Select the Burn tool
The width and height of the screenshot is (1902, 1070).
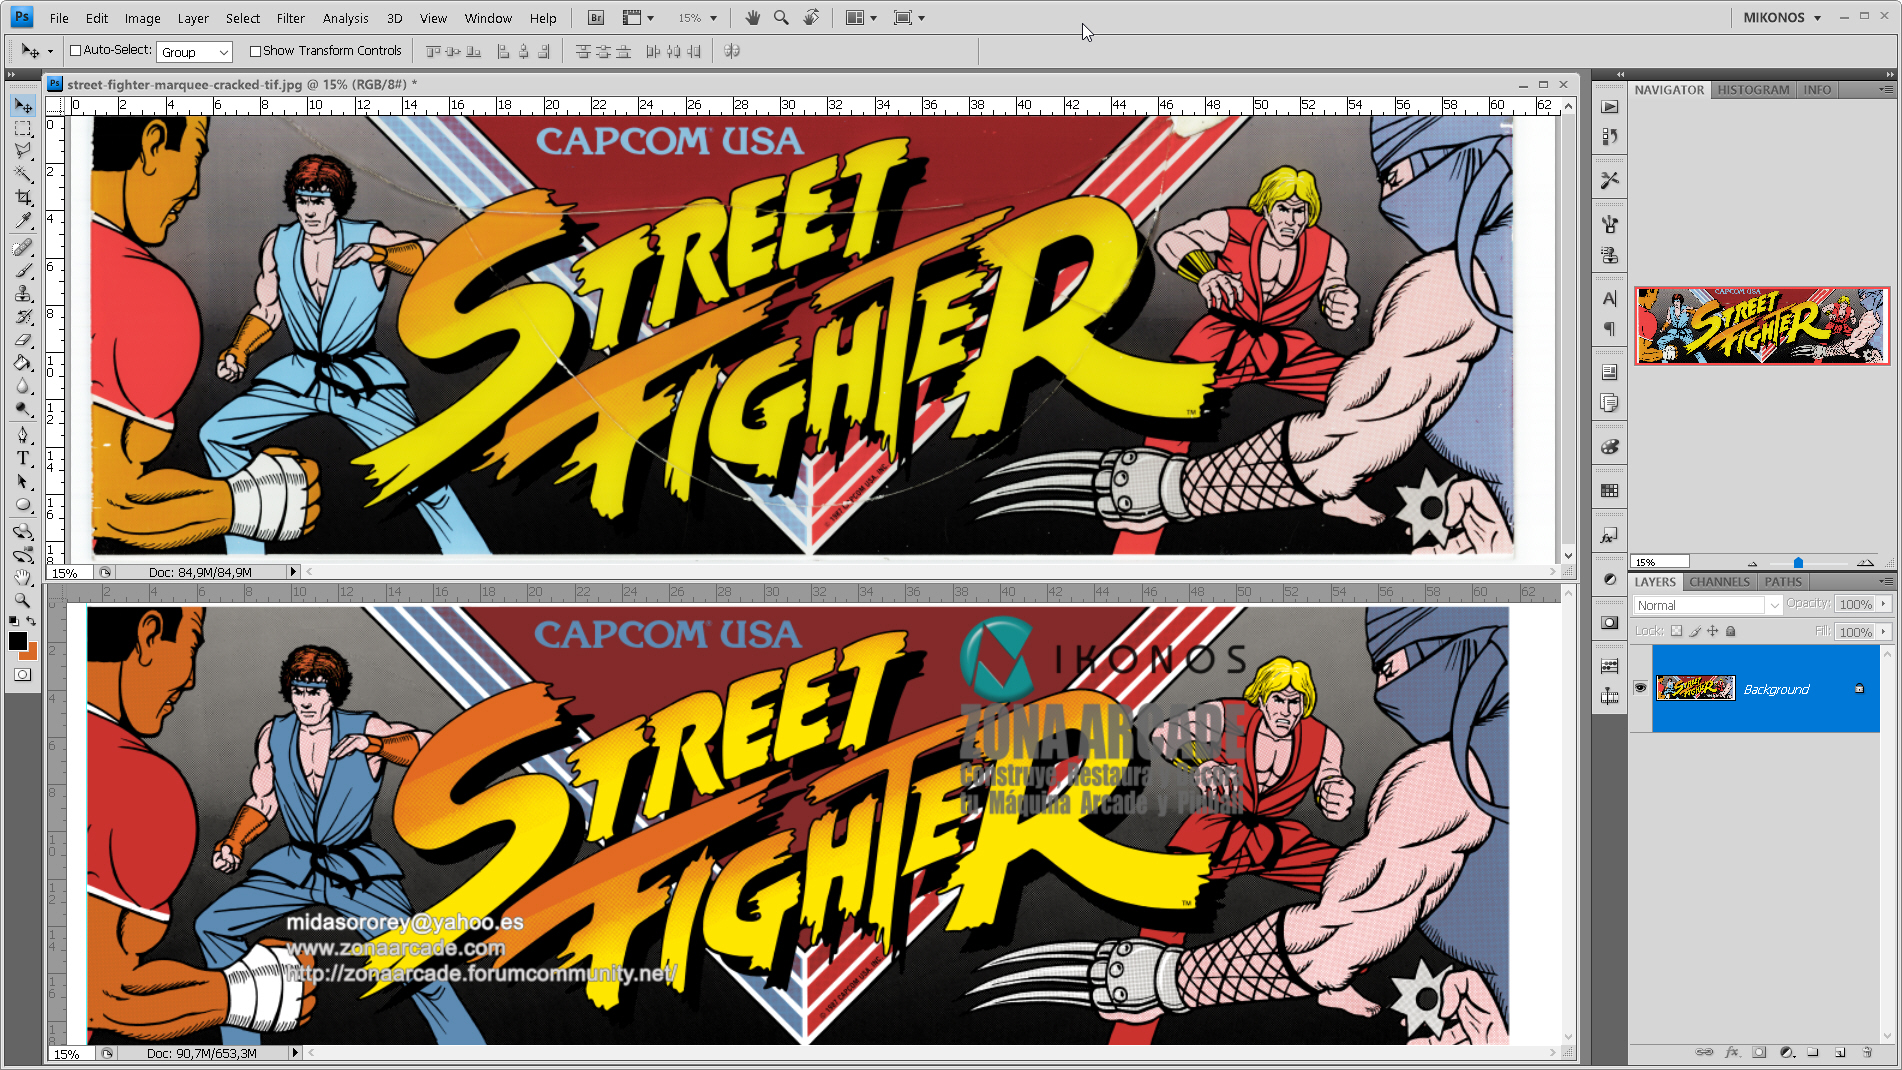point(23,409)
